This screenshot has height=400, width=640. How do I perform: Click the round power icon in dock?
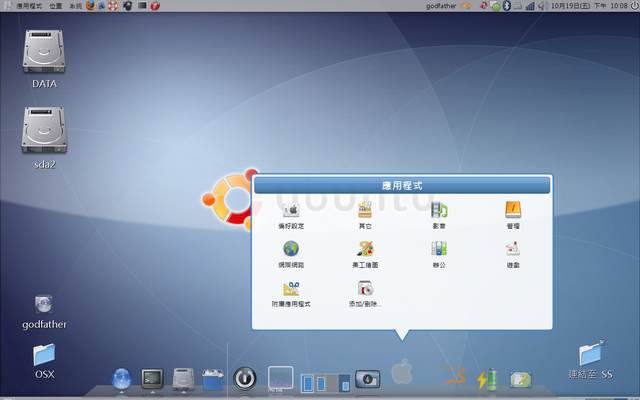pyautogui.click(x=244, y=378)
